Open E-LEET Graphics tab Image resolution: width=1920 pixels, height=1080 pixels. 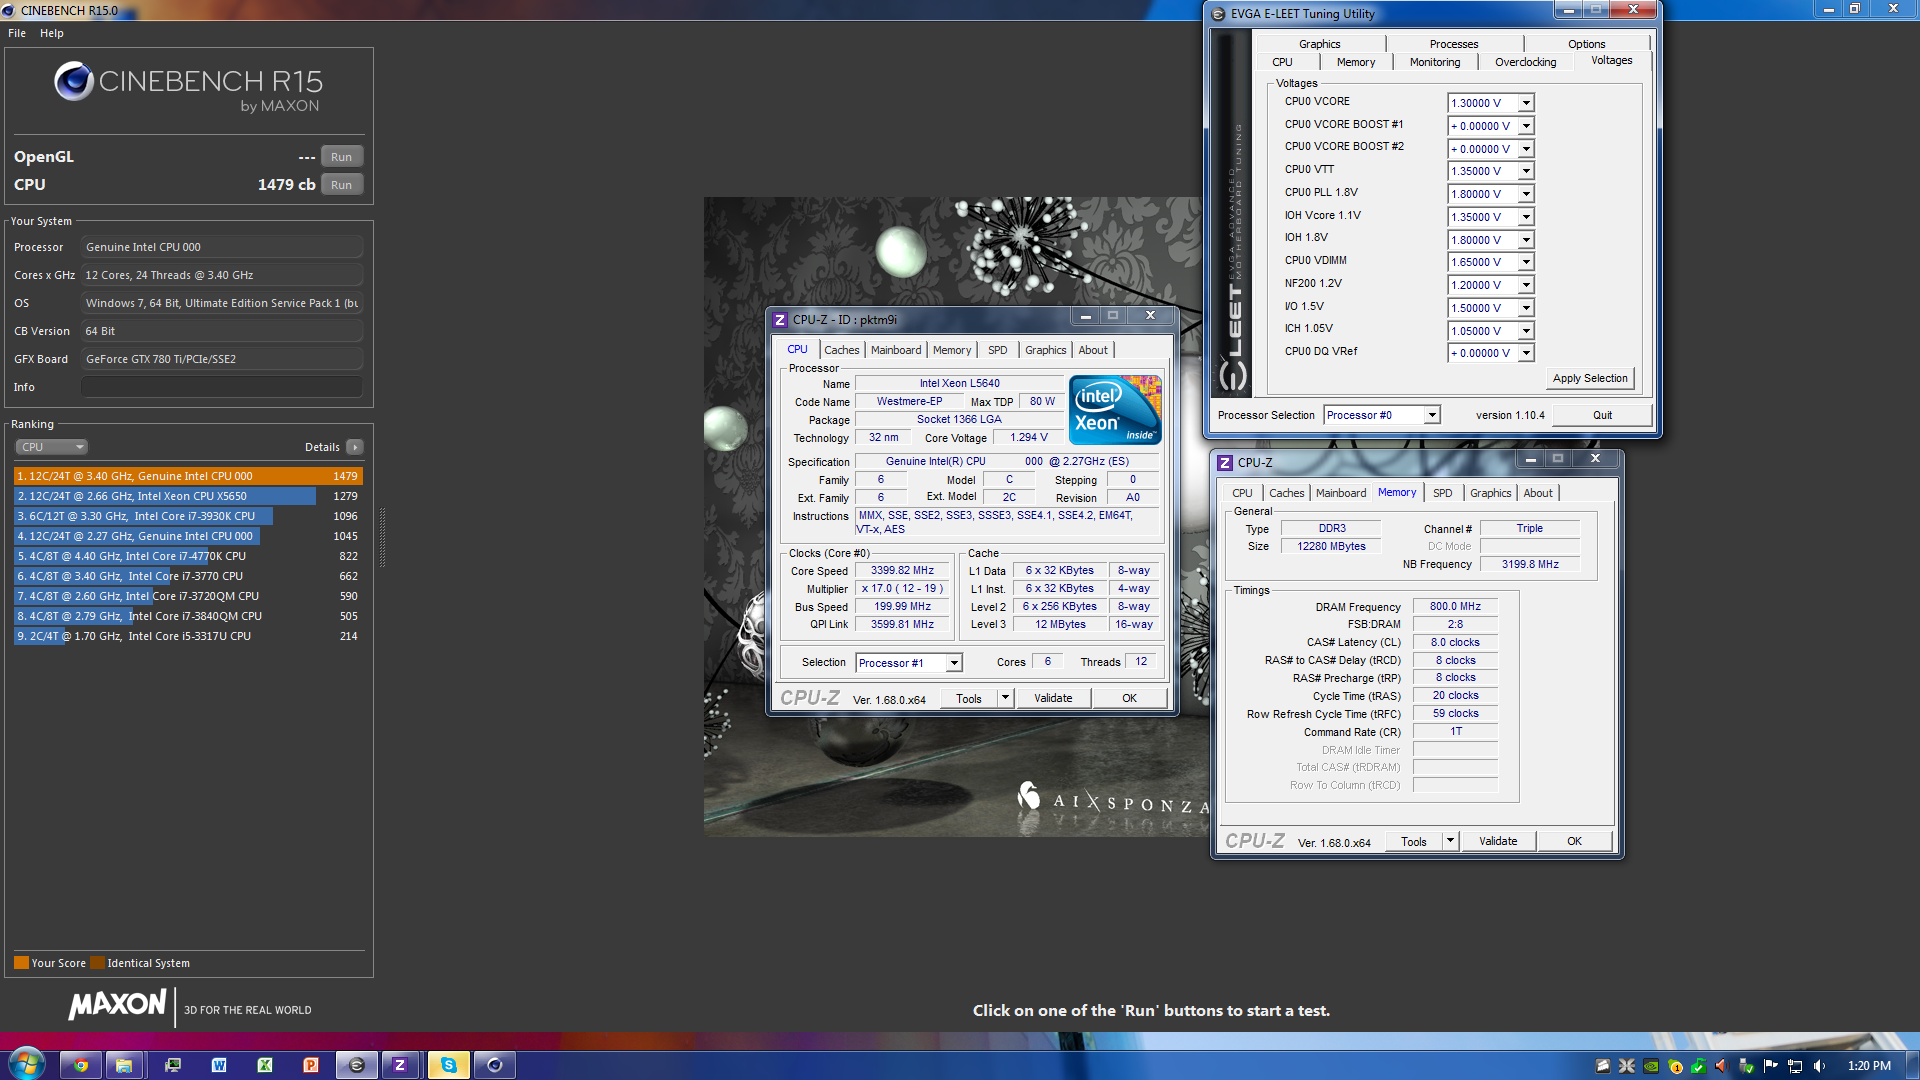[1320, 44]
